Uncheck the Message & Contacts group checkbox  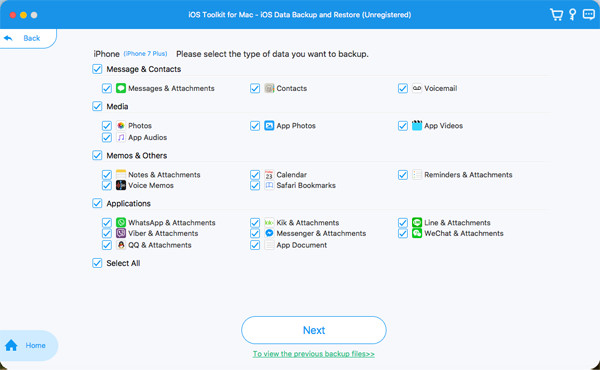[x=97, y=69]
